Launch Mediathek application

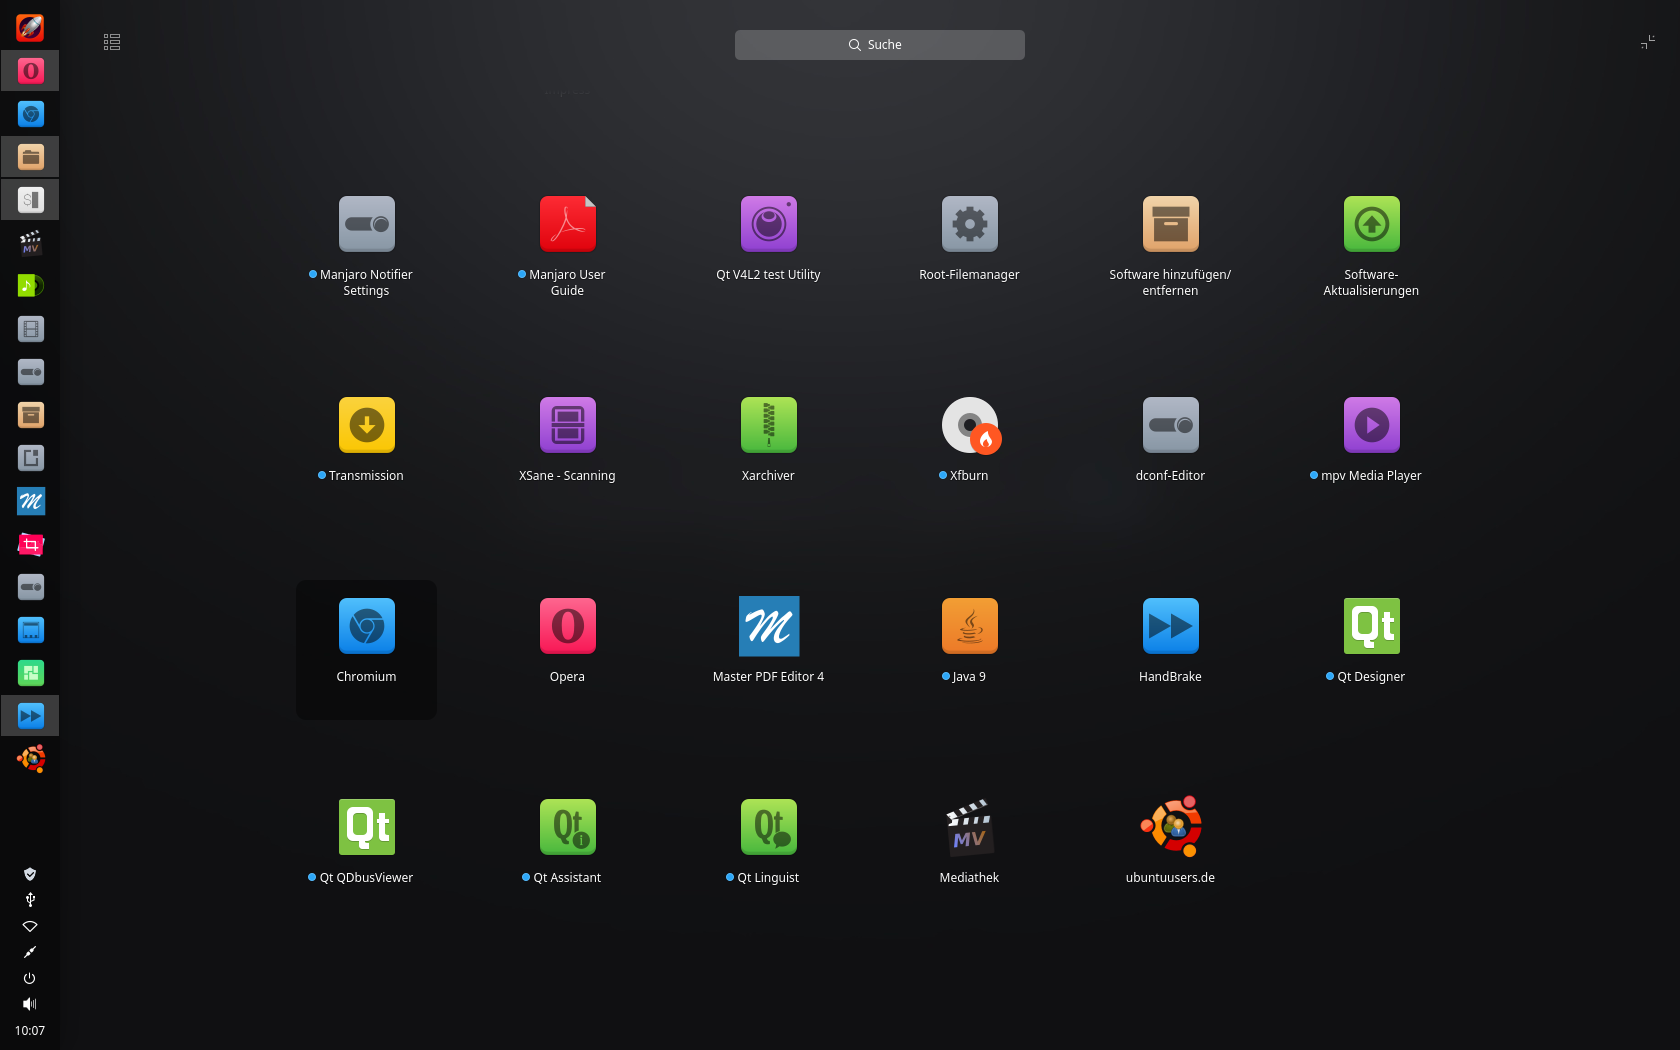[969, 828]
